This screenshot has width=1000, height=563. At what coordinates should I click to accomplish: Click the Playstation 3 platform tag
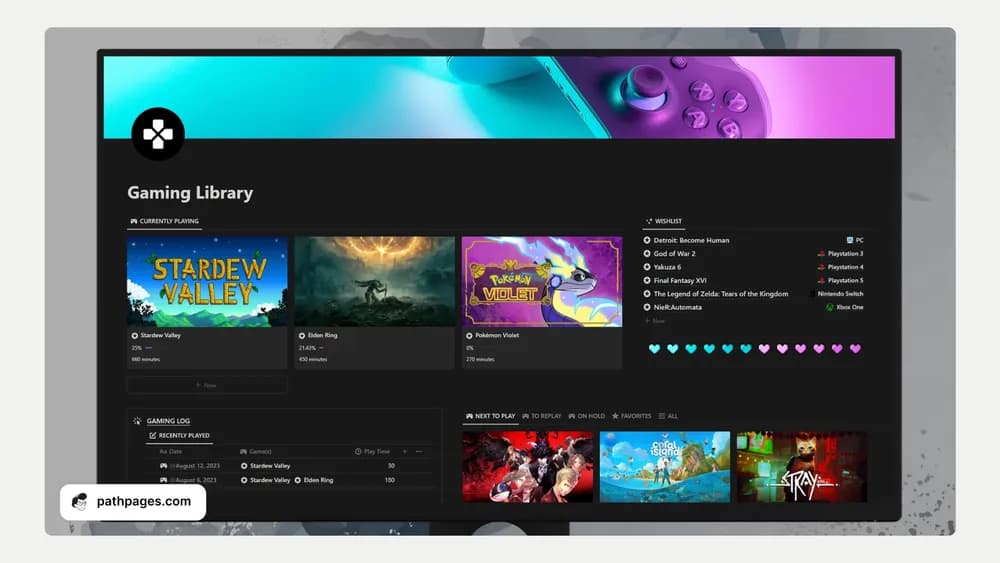(x=841, y=254)
